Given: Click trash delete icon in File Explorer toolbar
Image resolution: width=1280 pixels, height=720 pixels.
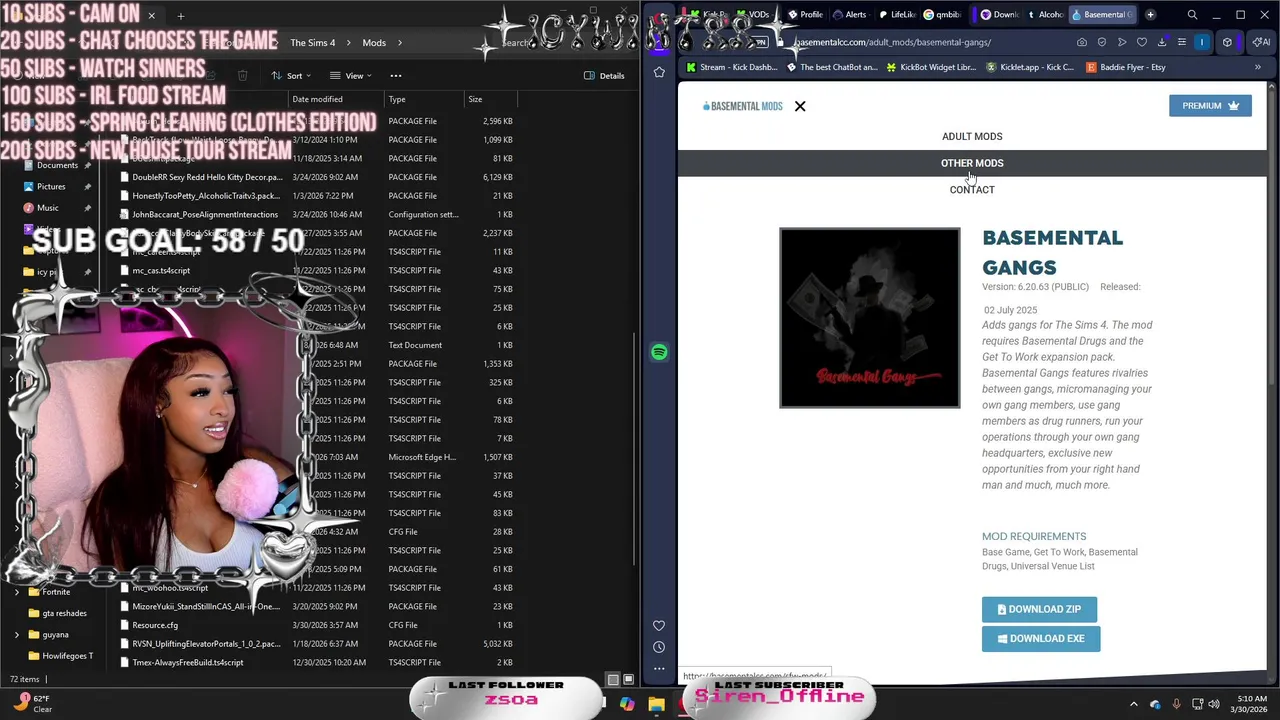Looking at the screenshot, I should coord(242,75).
